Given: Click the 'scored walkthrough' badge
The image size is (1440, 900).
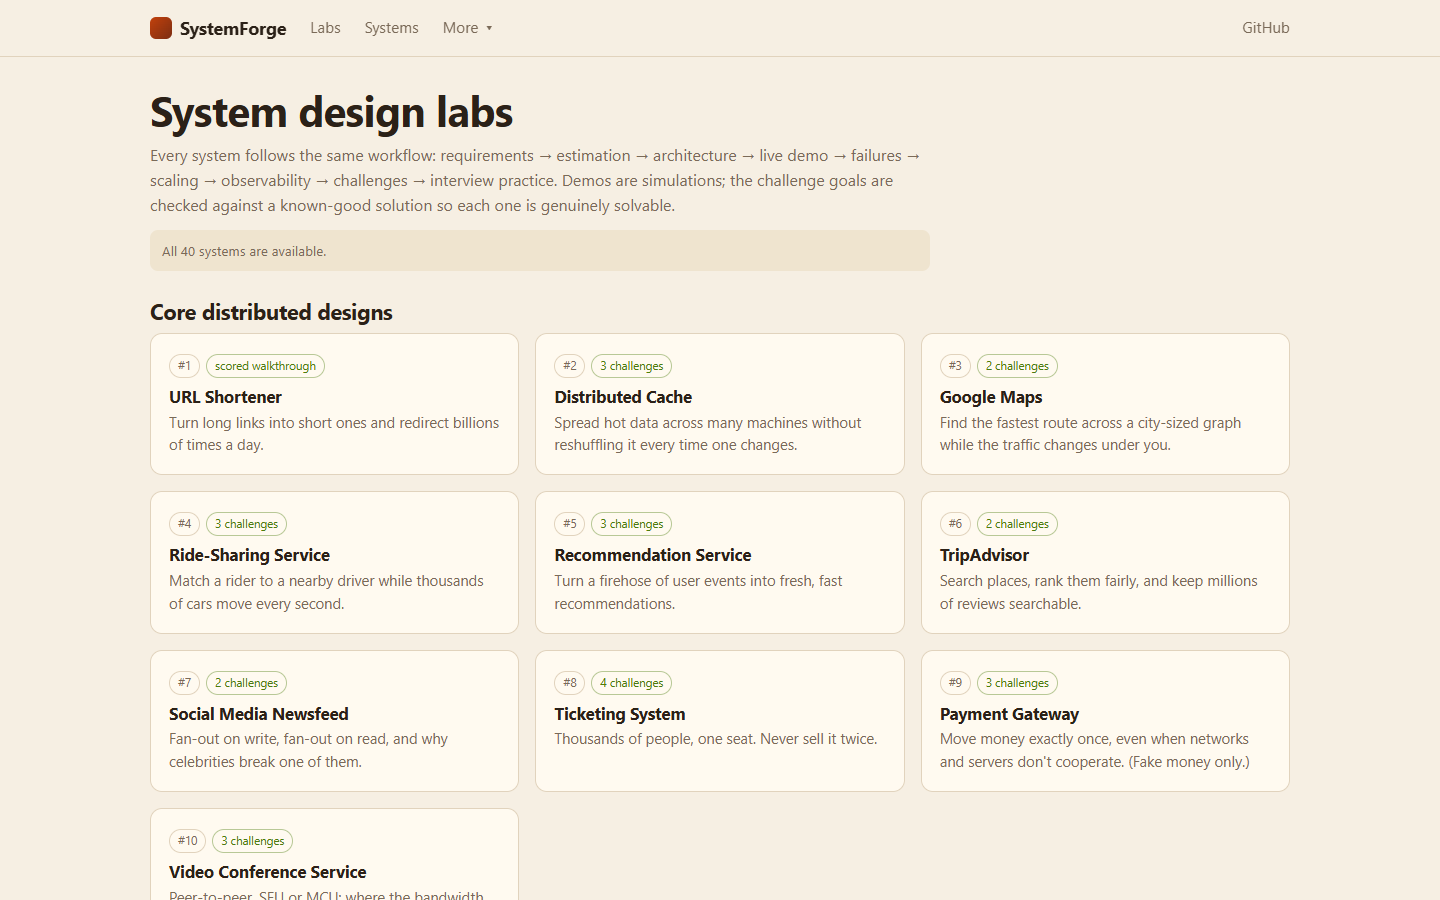Looking at the screenshot, I should (265, 366).
